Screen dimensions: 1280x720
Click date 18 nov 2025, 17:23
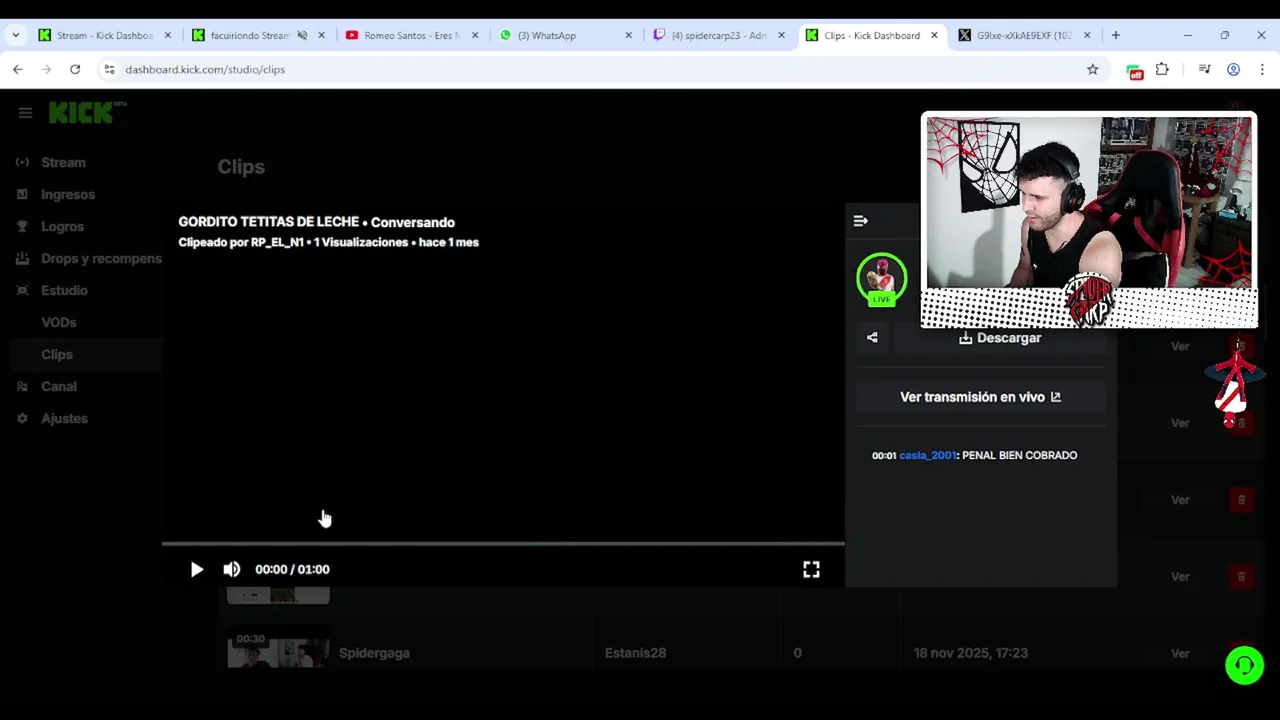point(970,653)
